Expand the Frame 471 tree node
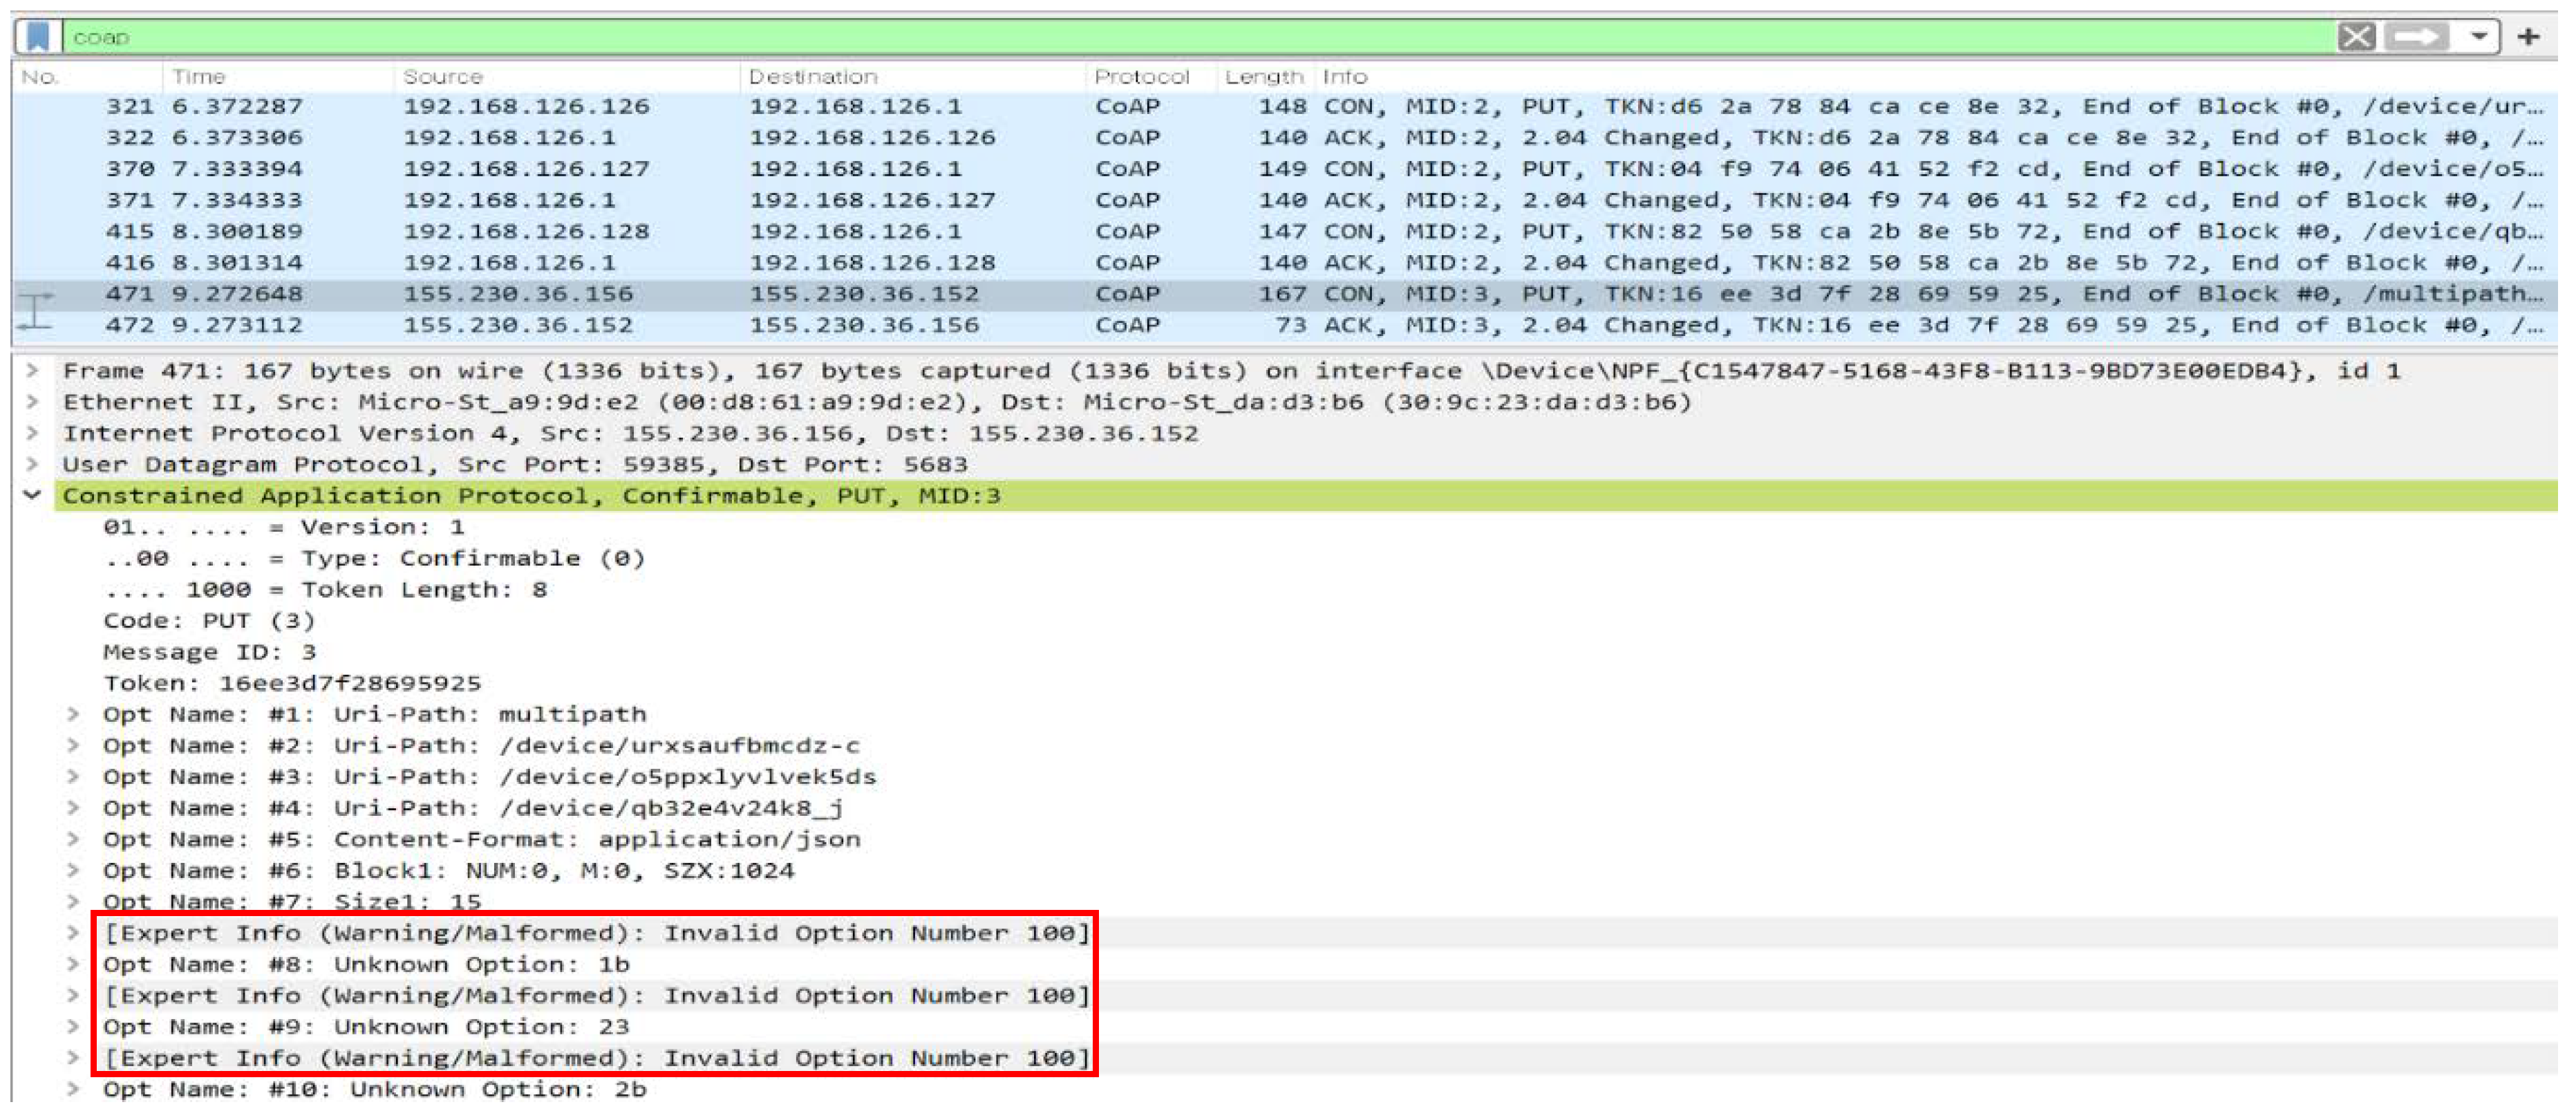 point(33,371)
